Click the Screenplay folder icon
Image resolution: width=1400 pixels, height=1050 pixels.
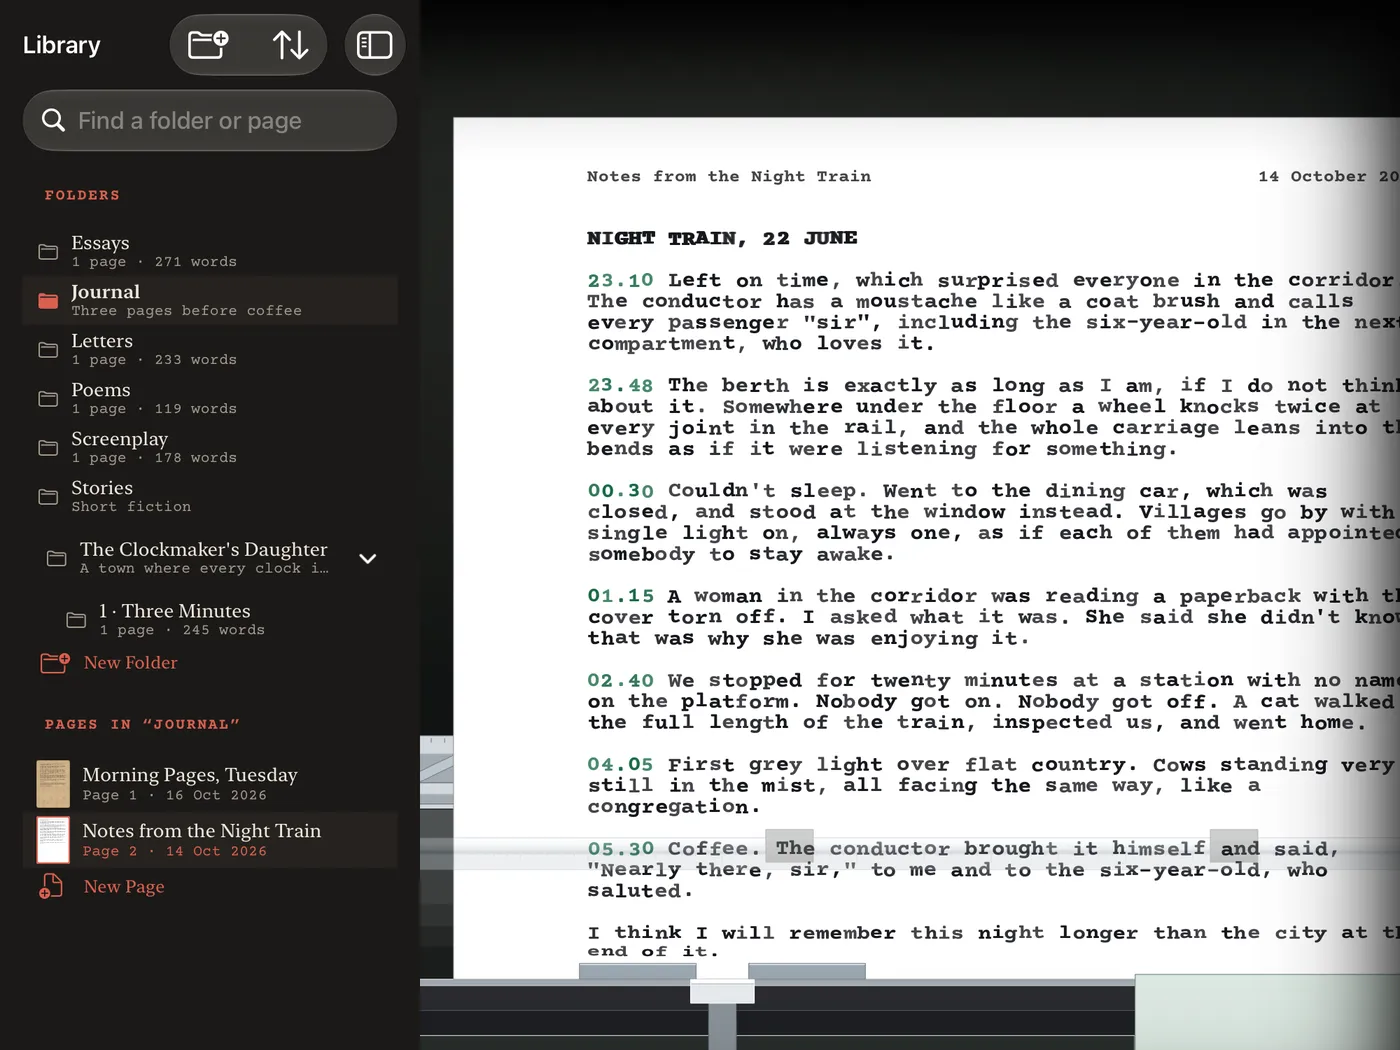pyautogui.click(x=48, y=448)
